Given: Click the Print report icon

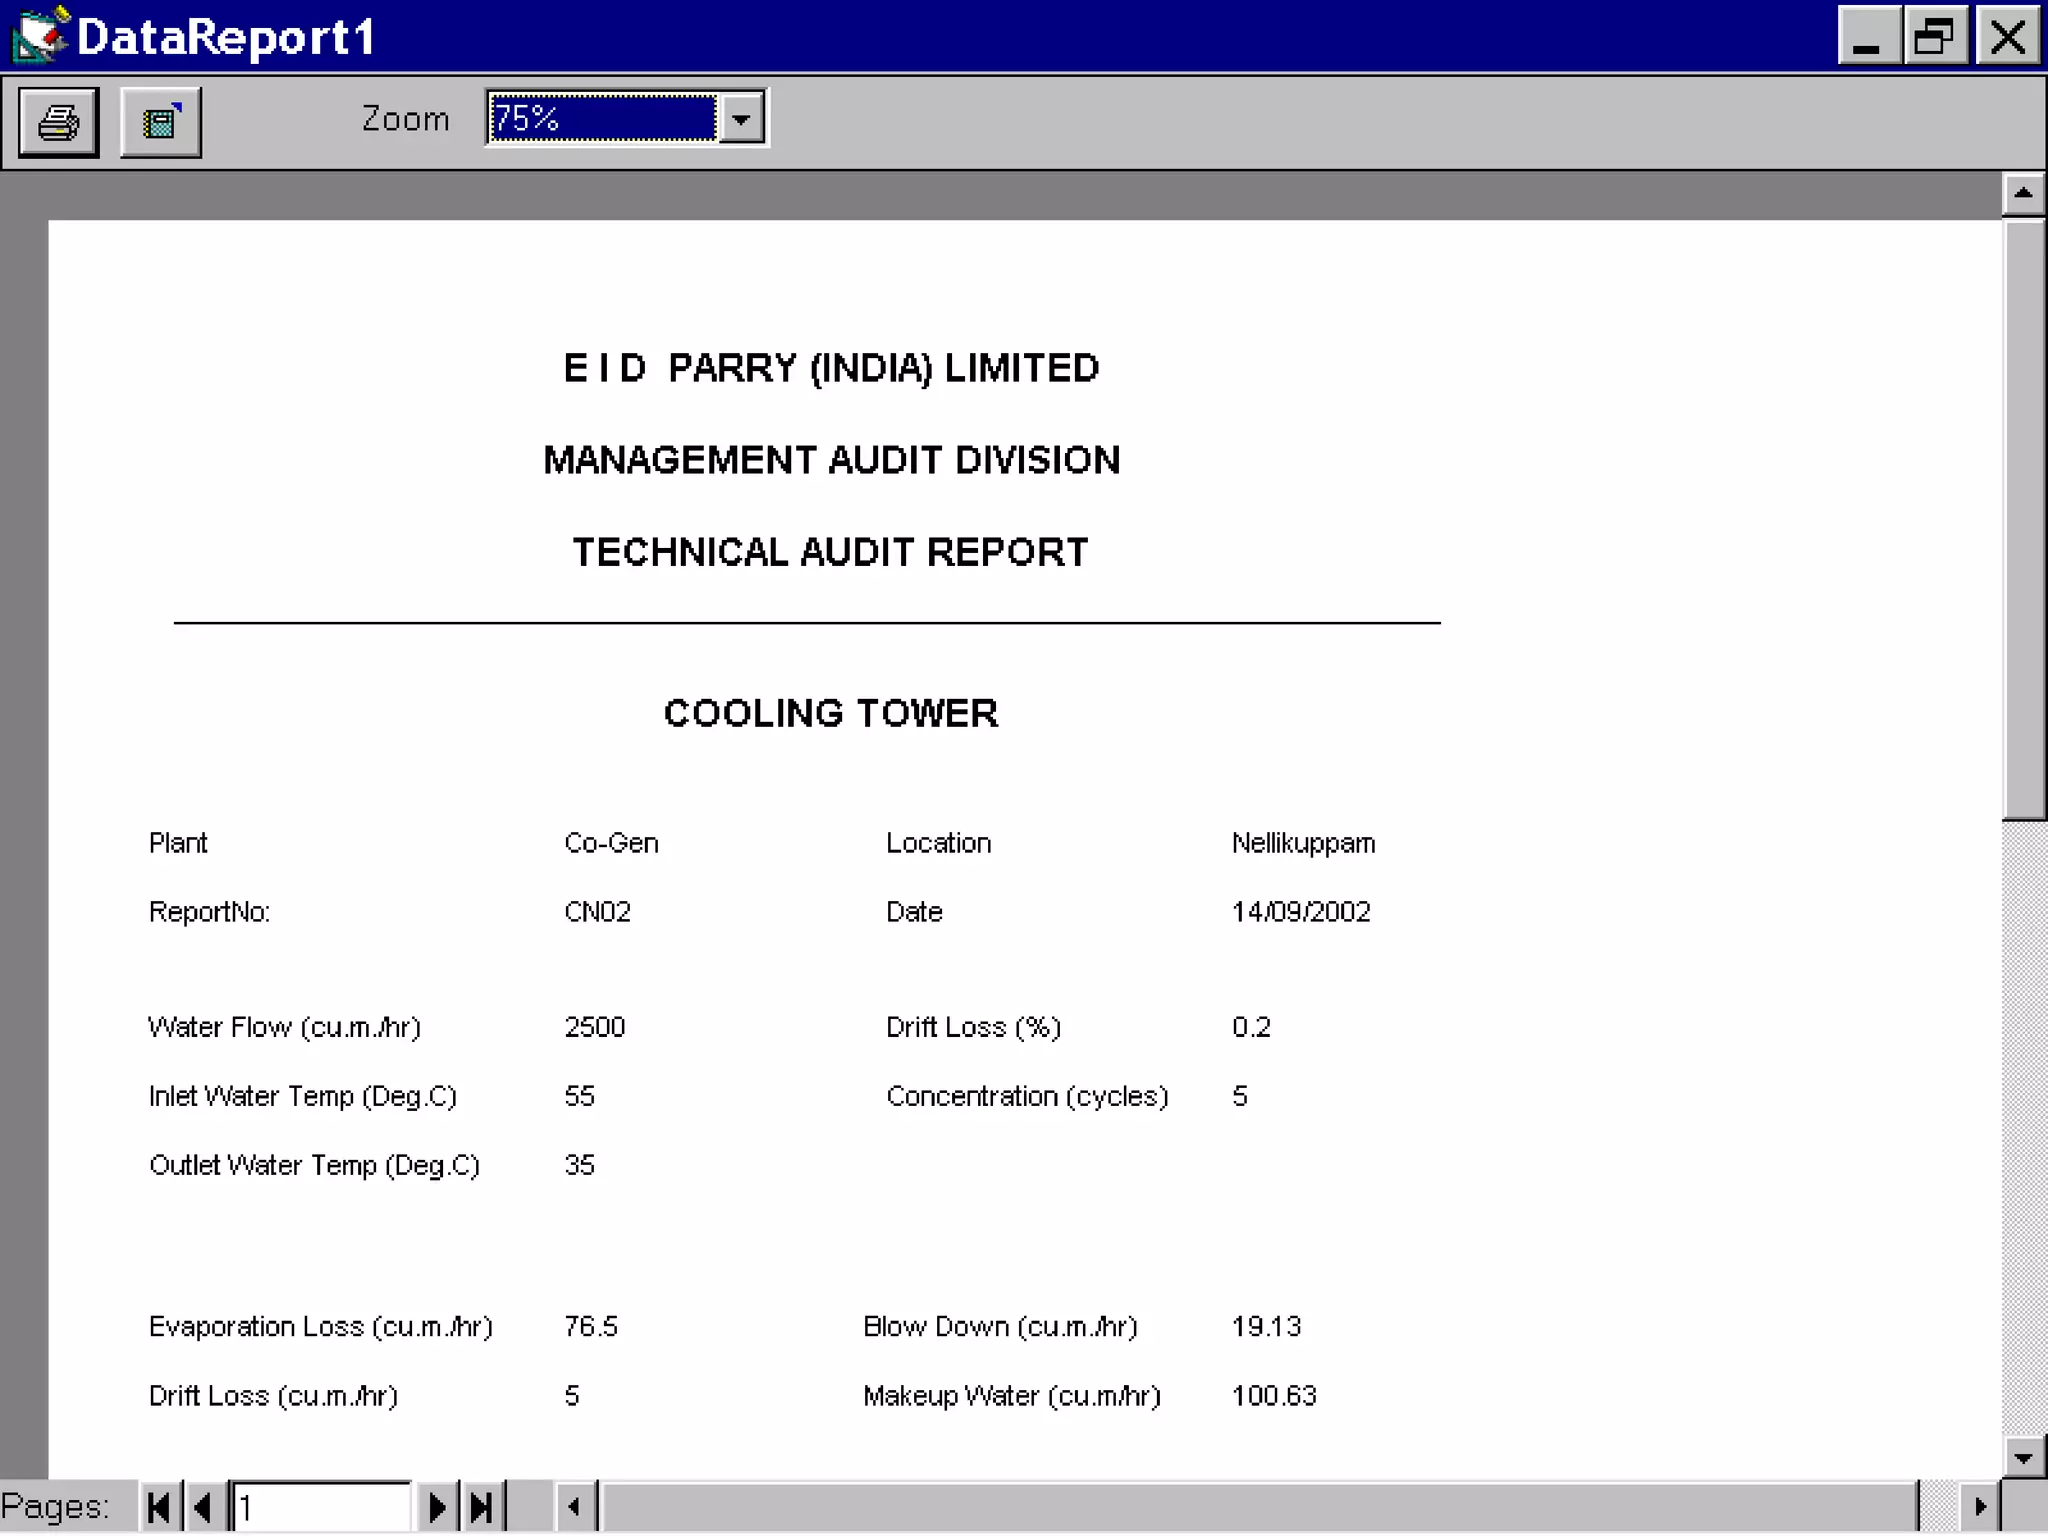Looking at the screenshot, I should [58, 122].
